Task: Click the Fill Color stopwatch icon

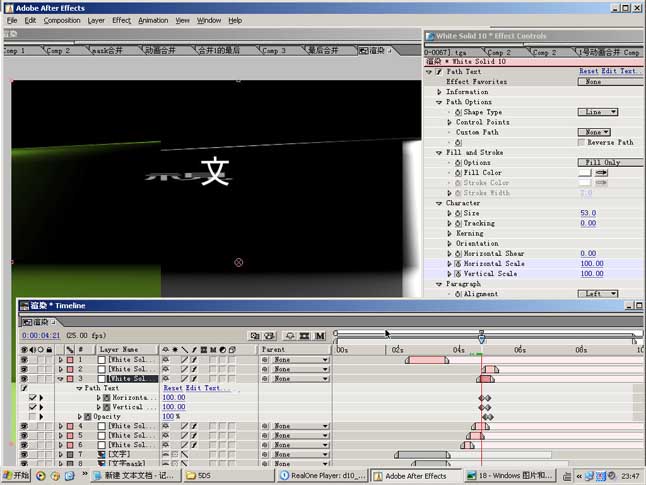Action: [458, 173]
